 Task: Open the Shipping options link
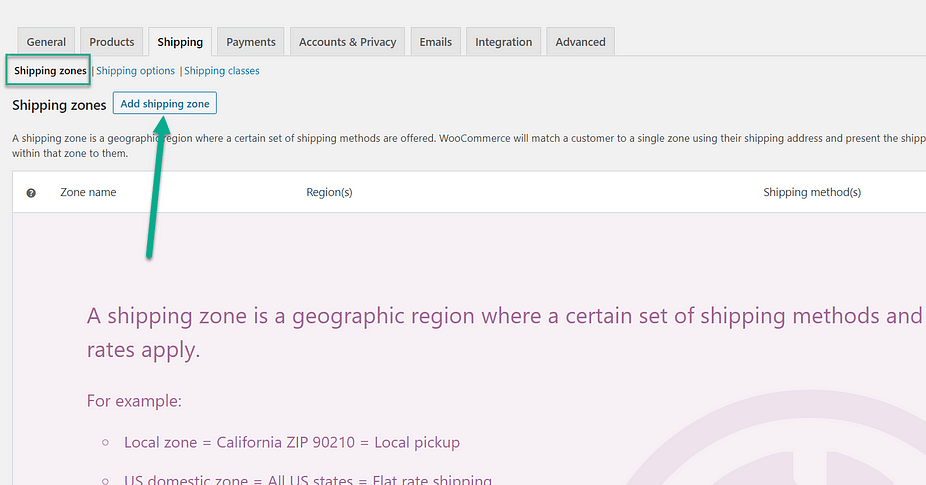pos(135,71)
